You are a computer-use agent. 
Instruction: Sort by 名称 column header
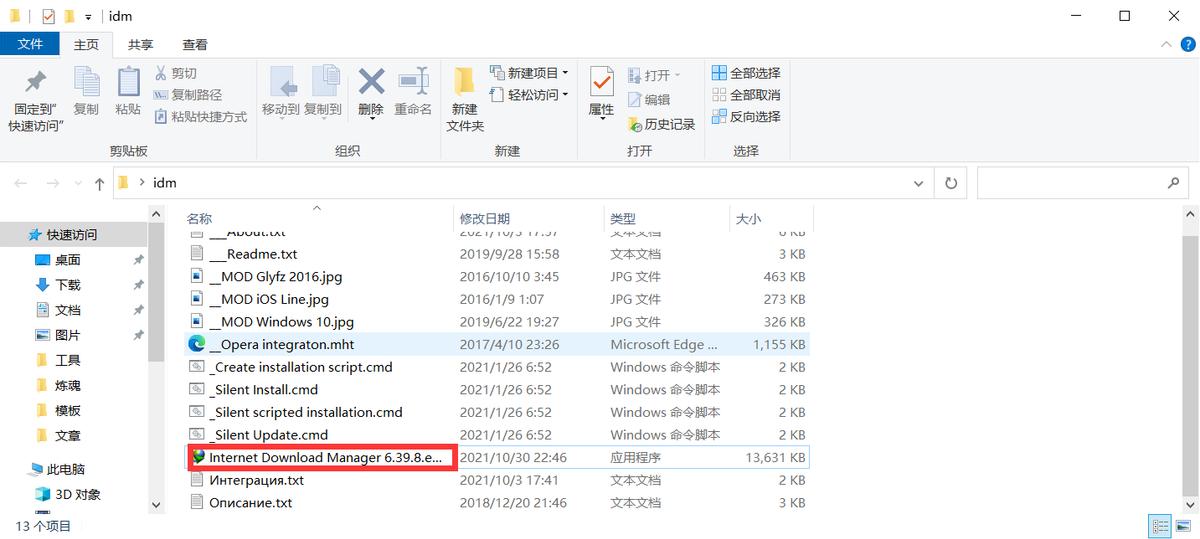coord(200,218)
